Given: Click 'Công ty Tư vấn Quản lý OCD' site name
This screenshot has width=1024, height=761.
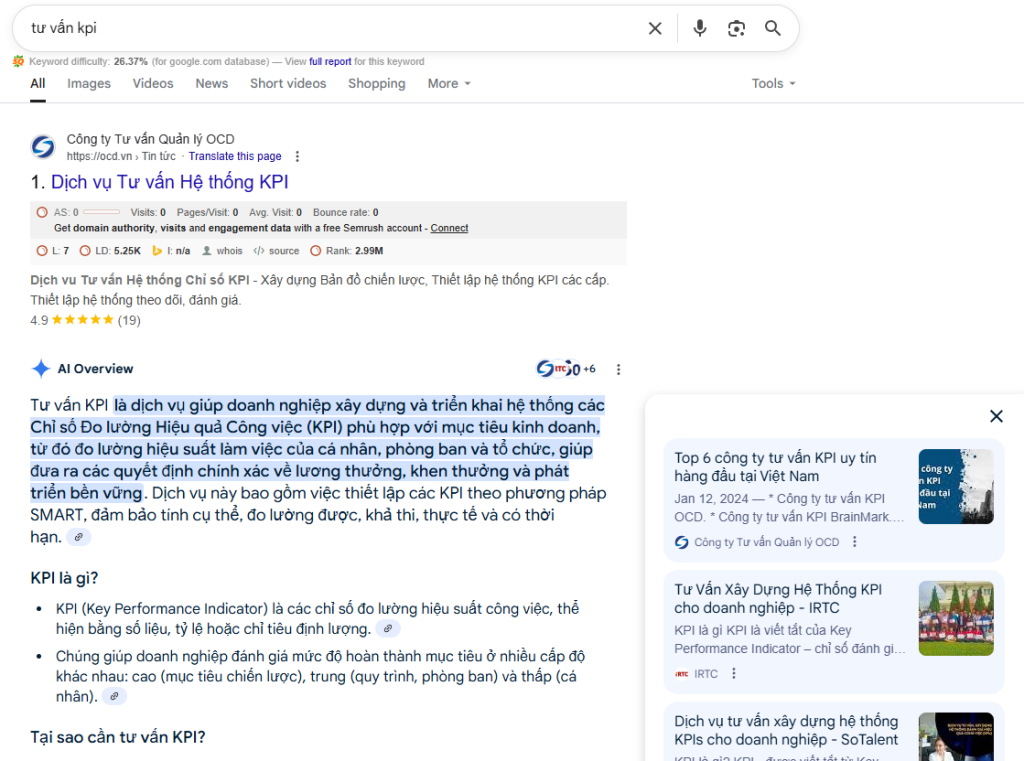Looking at the screenshot, I should click(150, 139).
